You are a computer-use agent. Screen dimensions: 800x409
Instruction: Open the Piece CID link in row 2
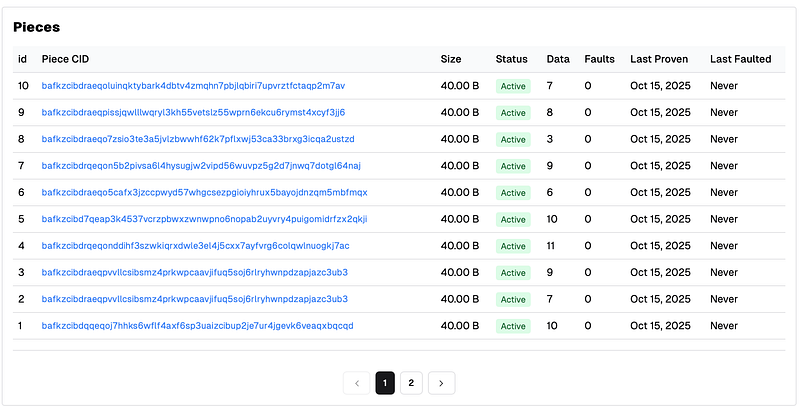[x=194, y=299]
